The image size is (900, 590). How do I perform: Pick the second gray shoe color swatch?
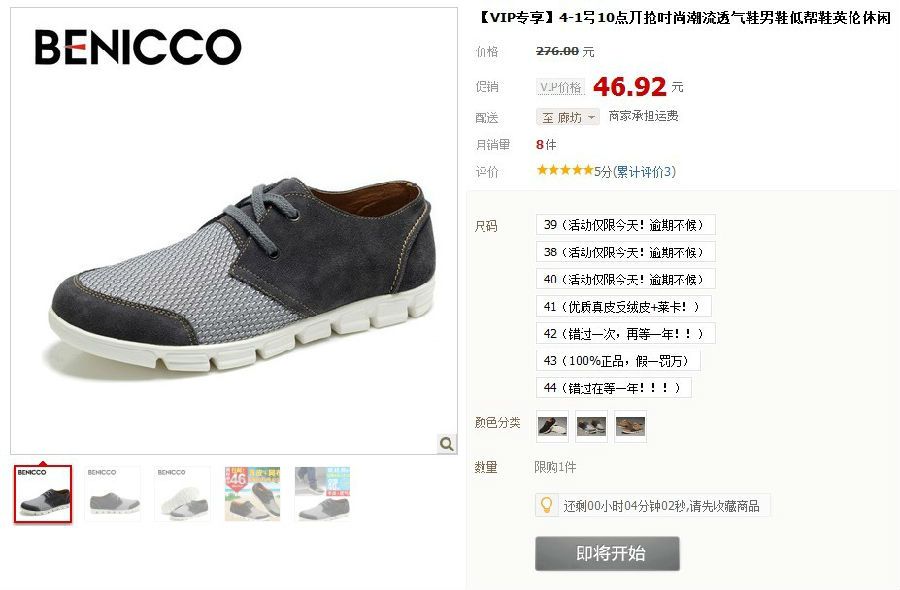[591, 426]
